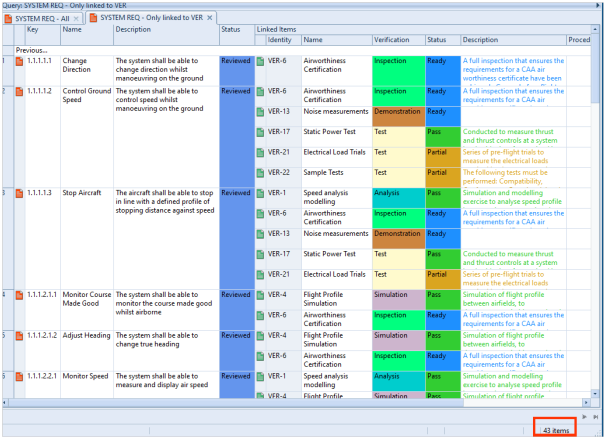Select key 1.1.1.2.1.1 cell
This screenshot has height=439, width=606.
click(x=43, y=310)
